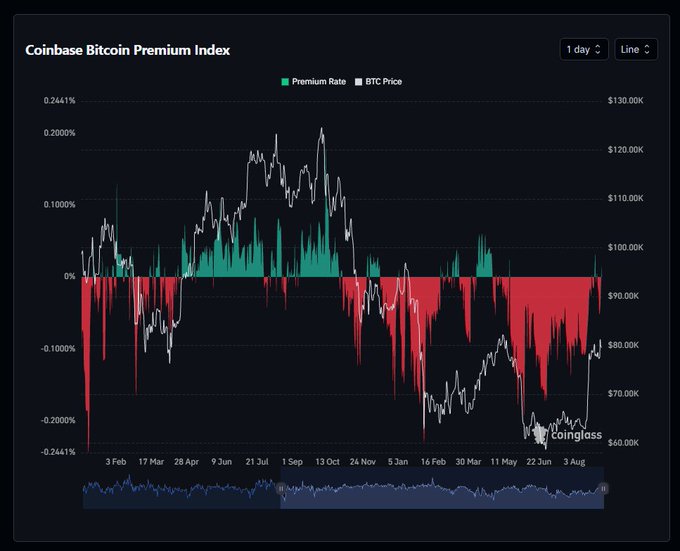Click the -0.2441% left axis label

point(58,452)
